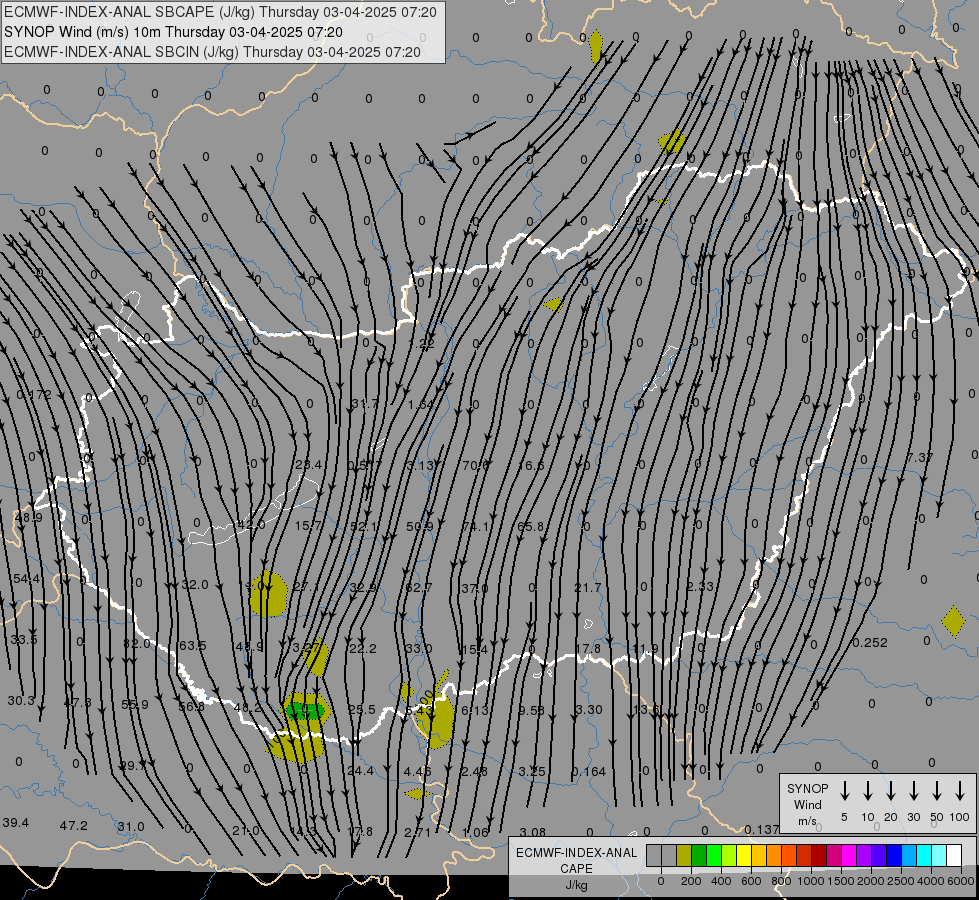Click the map value '74.1'
979x900 pixels.
pyautogui.click(x=476, y=527)
